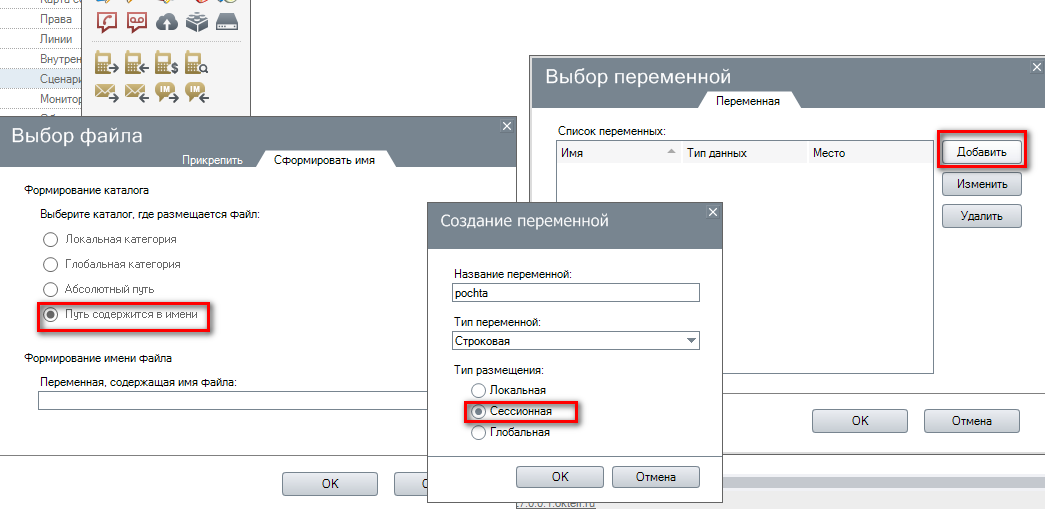Click the 'Название переменной' field with pochta
Image resolution: width=1045 pixels, height=509 pixels.
[575, 293]
